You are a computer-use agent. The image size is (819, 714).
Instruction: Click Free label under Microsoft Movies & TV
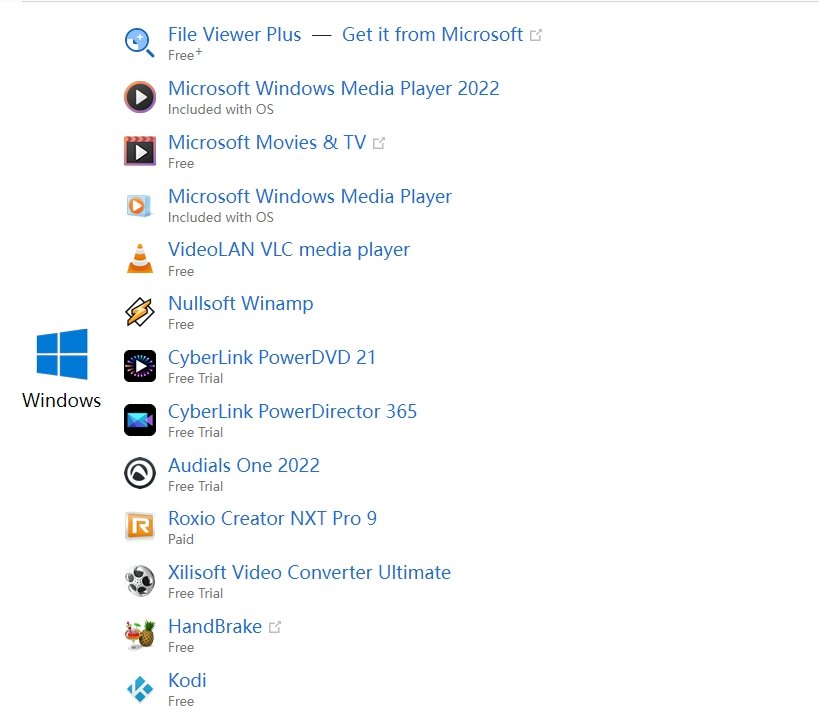[x=181, y=163]
